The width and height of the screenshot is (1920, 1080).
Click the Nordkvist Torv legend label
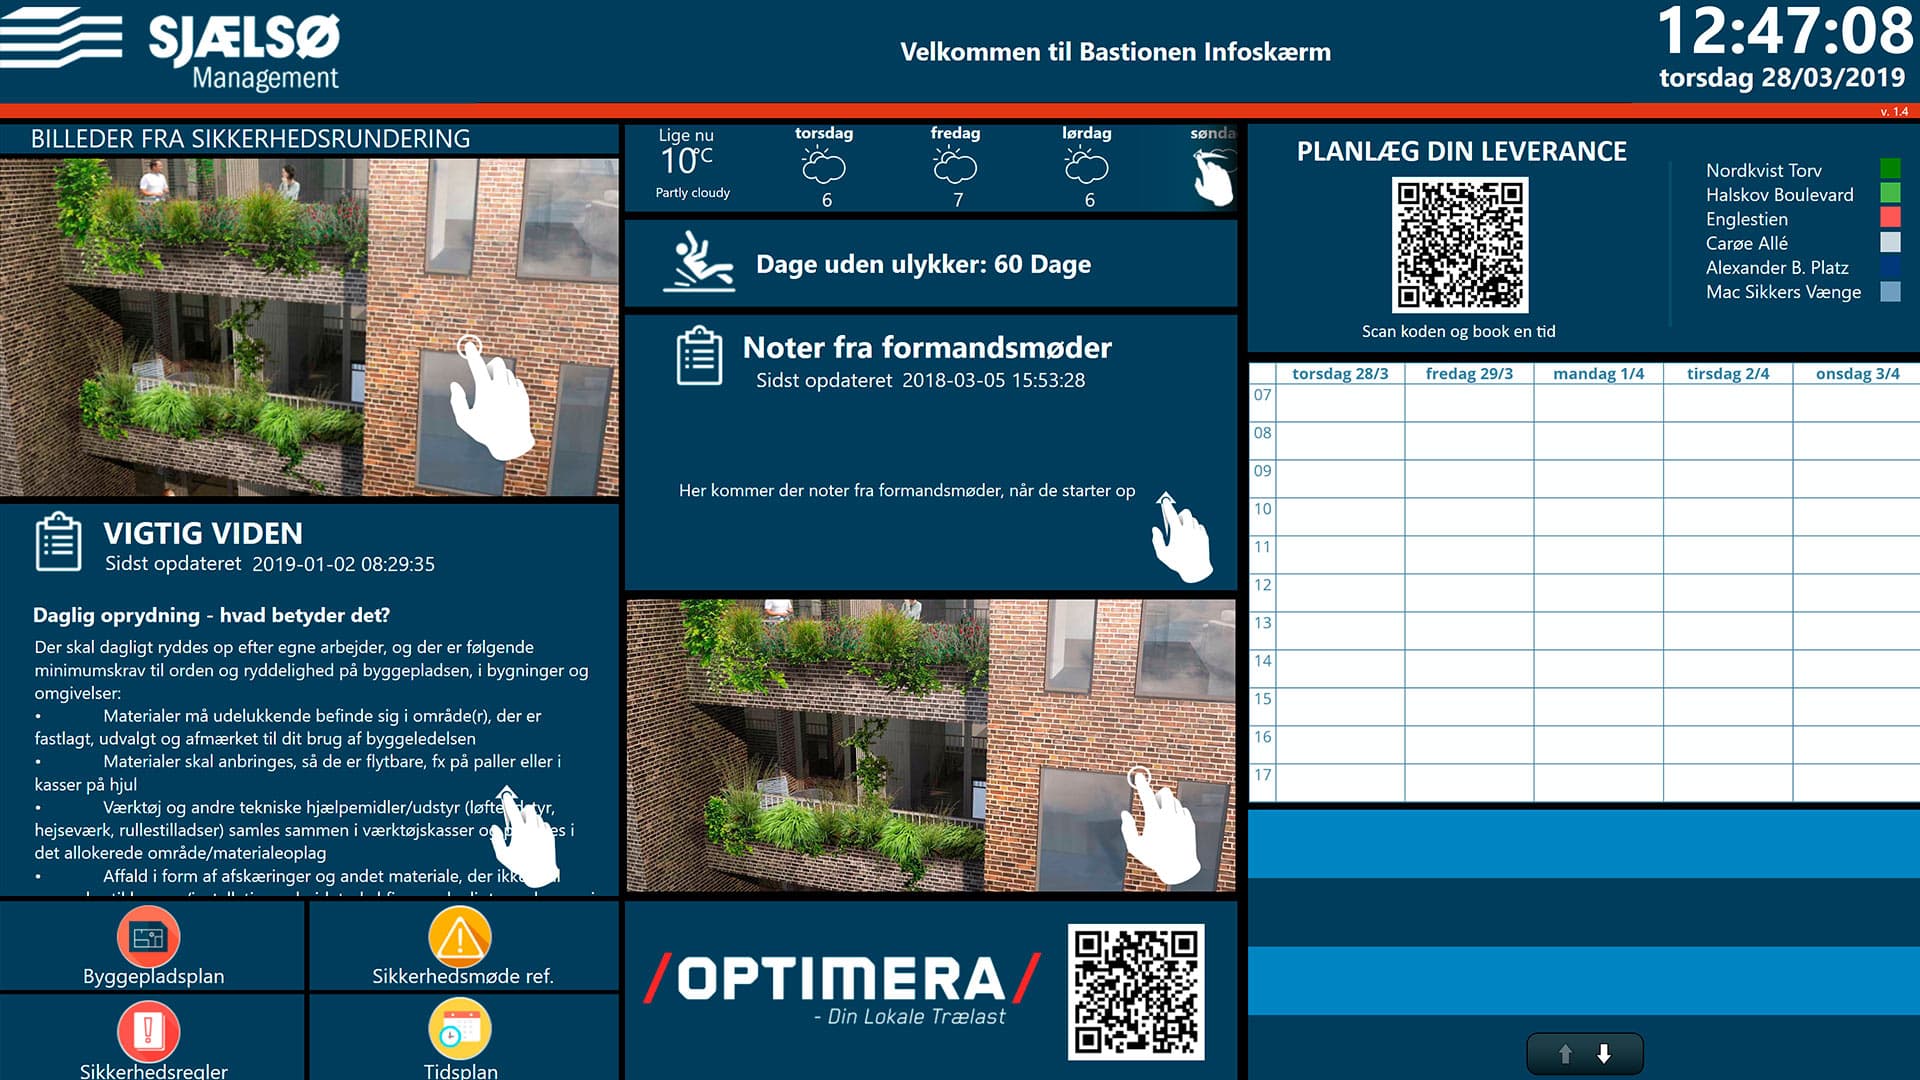[x=1763, y=170]
